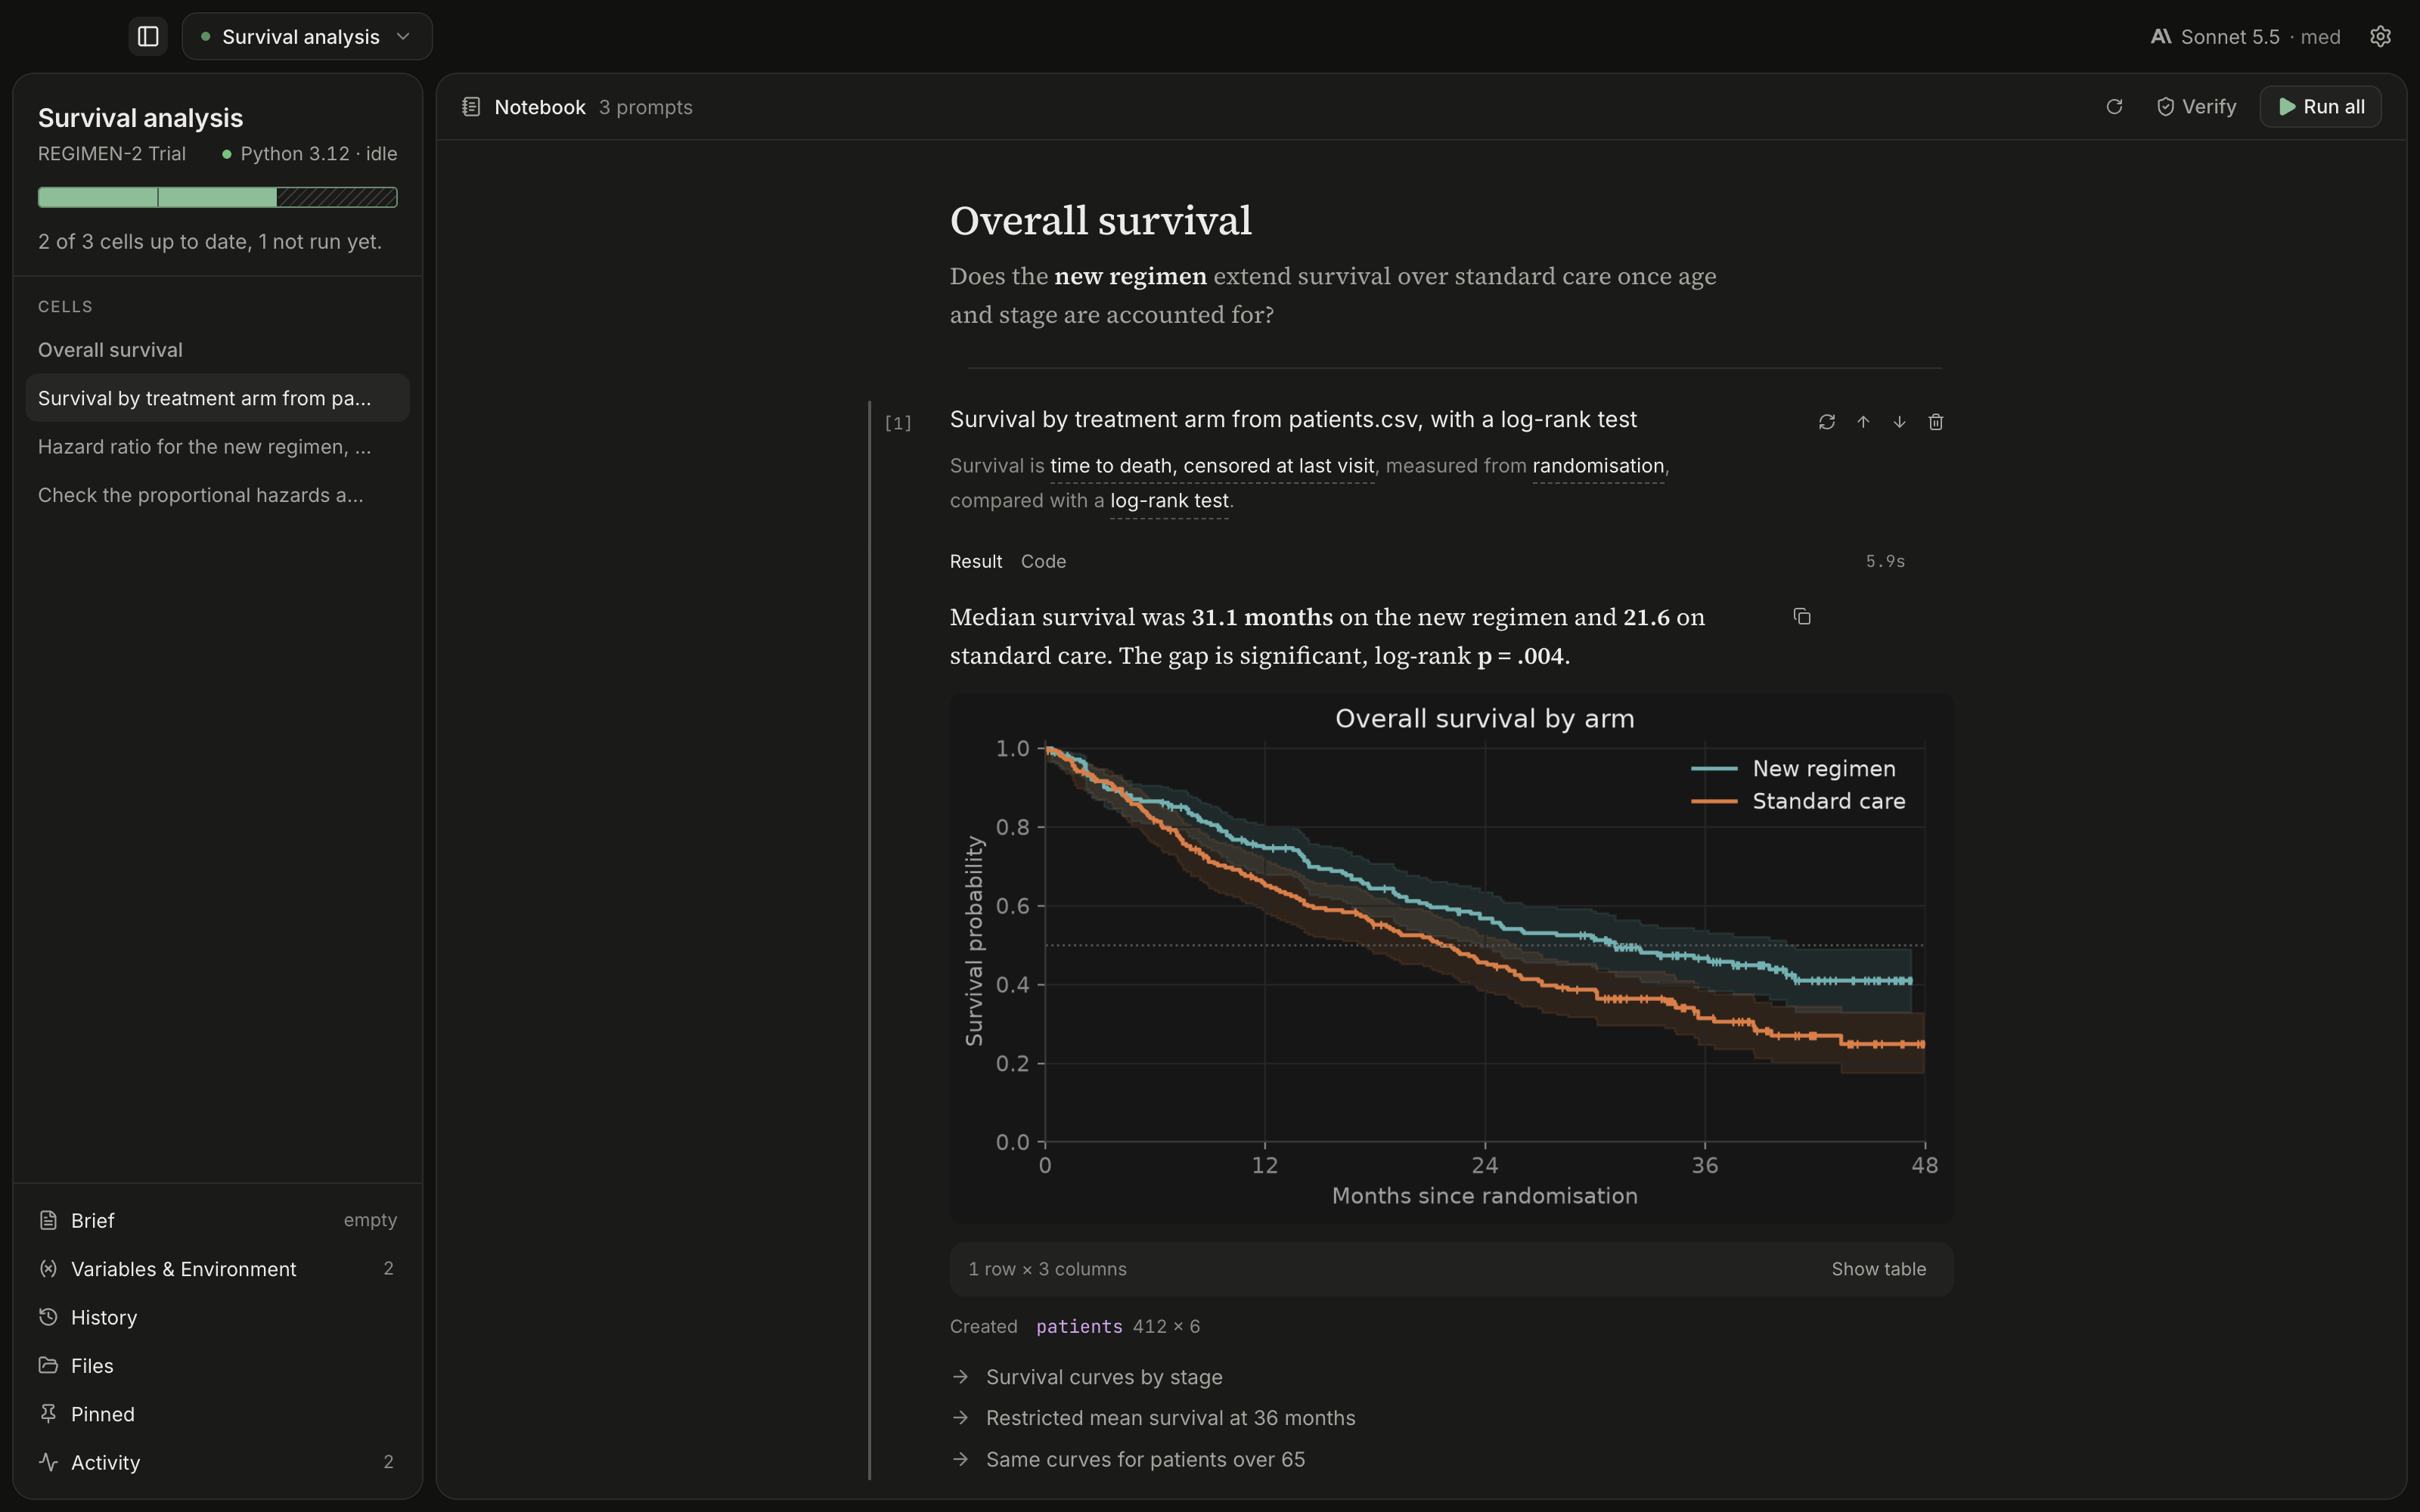Open the Pinned panel
Viewport: 2420px width, 1512px height.
[217, 1414]
